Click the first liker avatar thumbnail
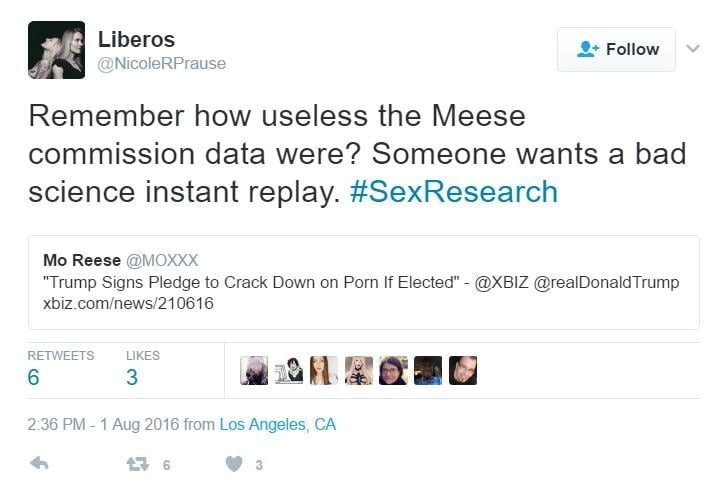The image size is (714, 488). [255, 370]
